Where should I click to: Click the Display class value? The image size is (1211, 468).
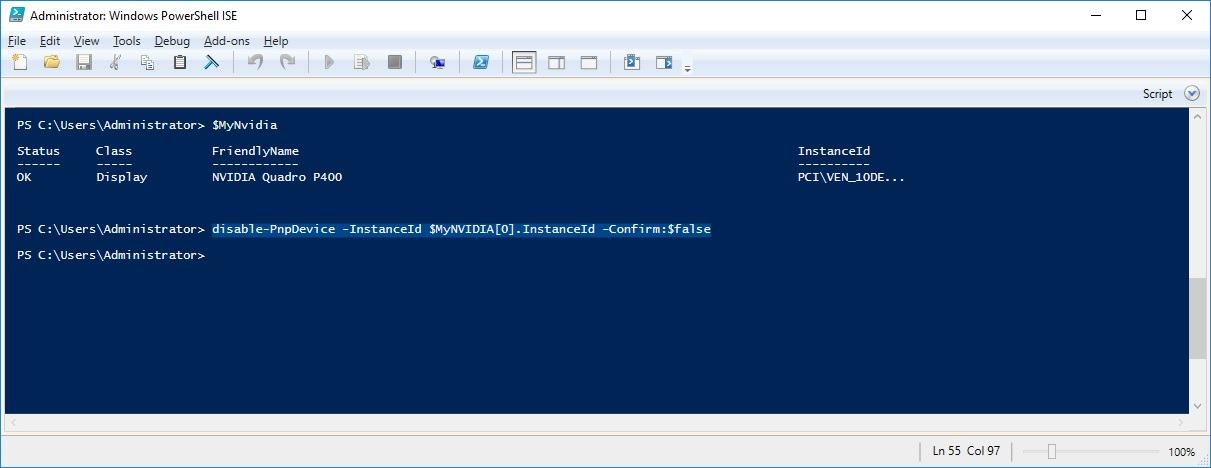tap(121, 177)
